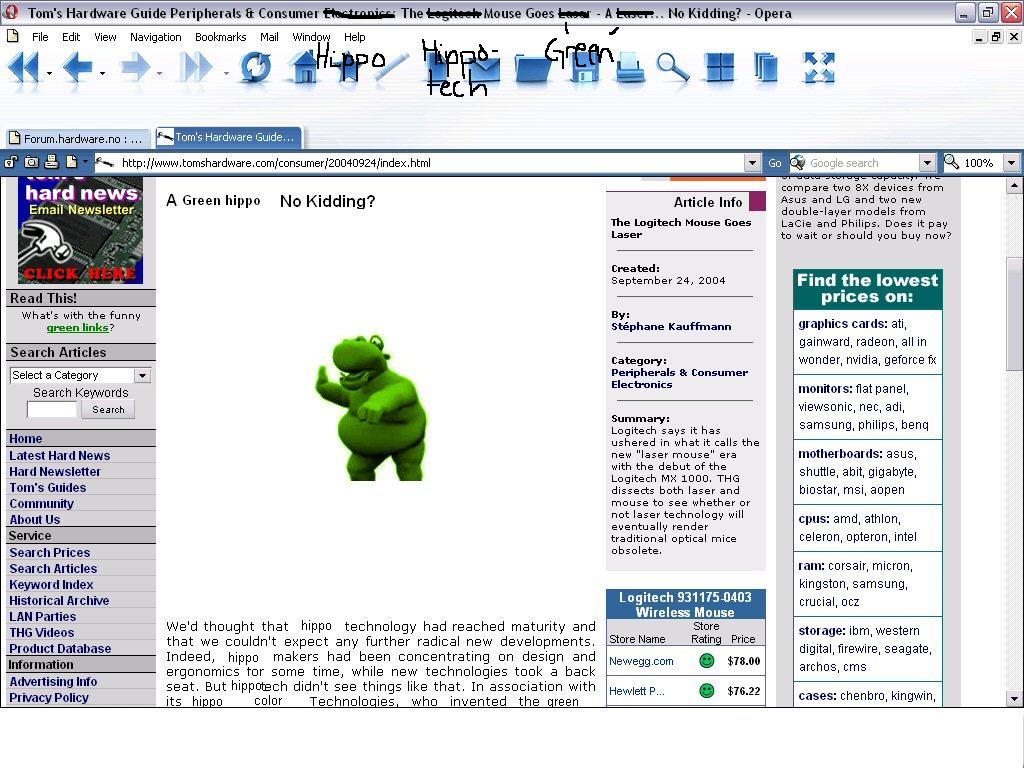This screenshot has width=1024, height=768.
Task: Open the Help menu
Action: point(355,37)
